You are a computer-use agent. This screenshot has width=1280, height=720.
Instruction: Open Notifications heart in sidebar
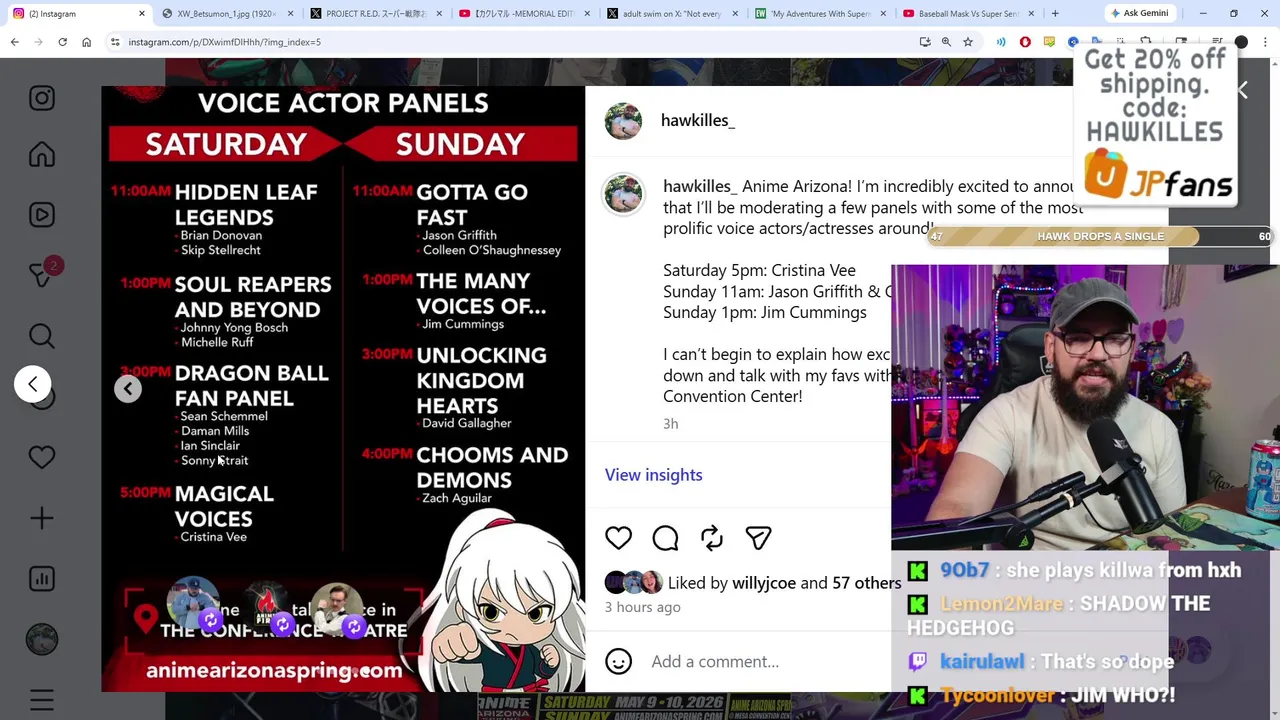coord(42,457)
